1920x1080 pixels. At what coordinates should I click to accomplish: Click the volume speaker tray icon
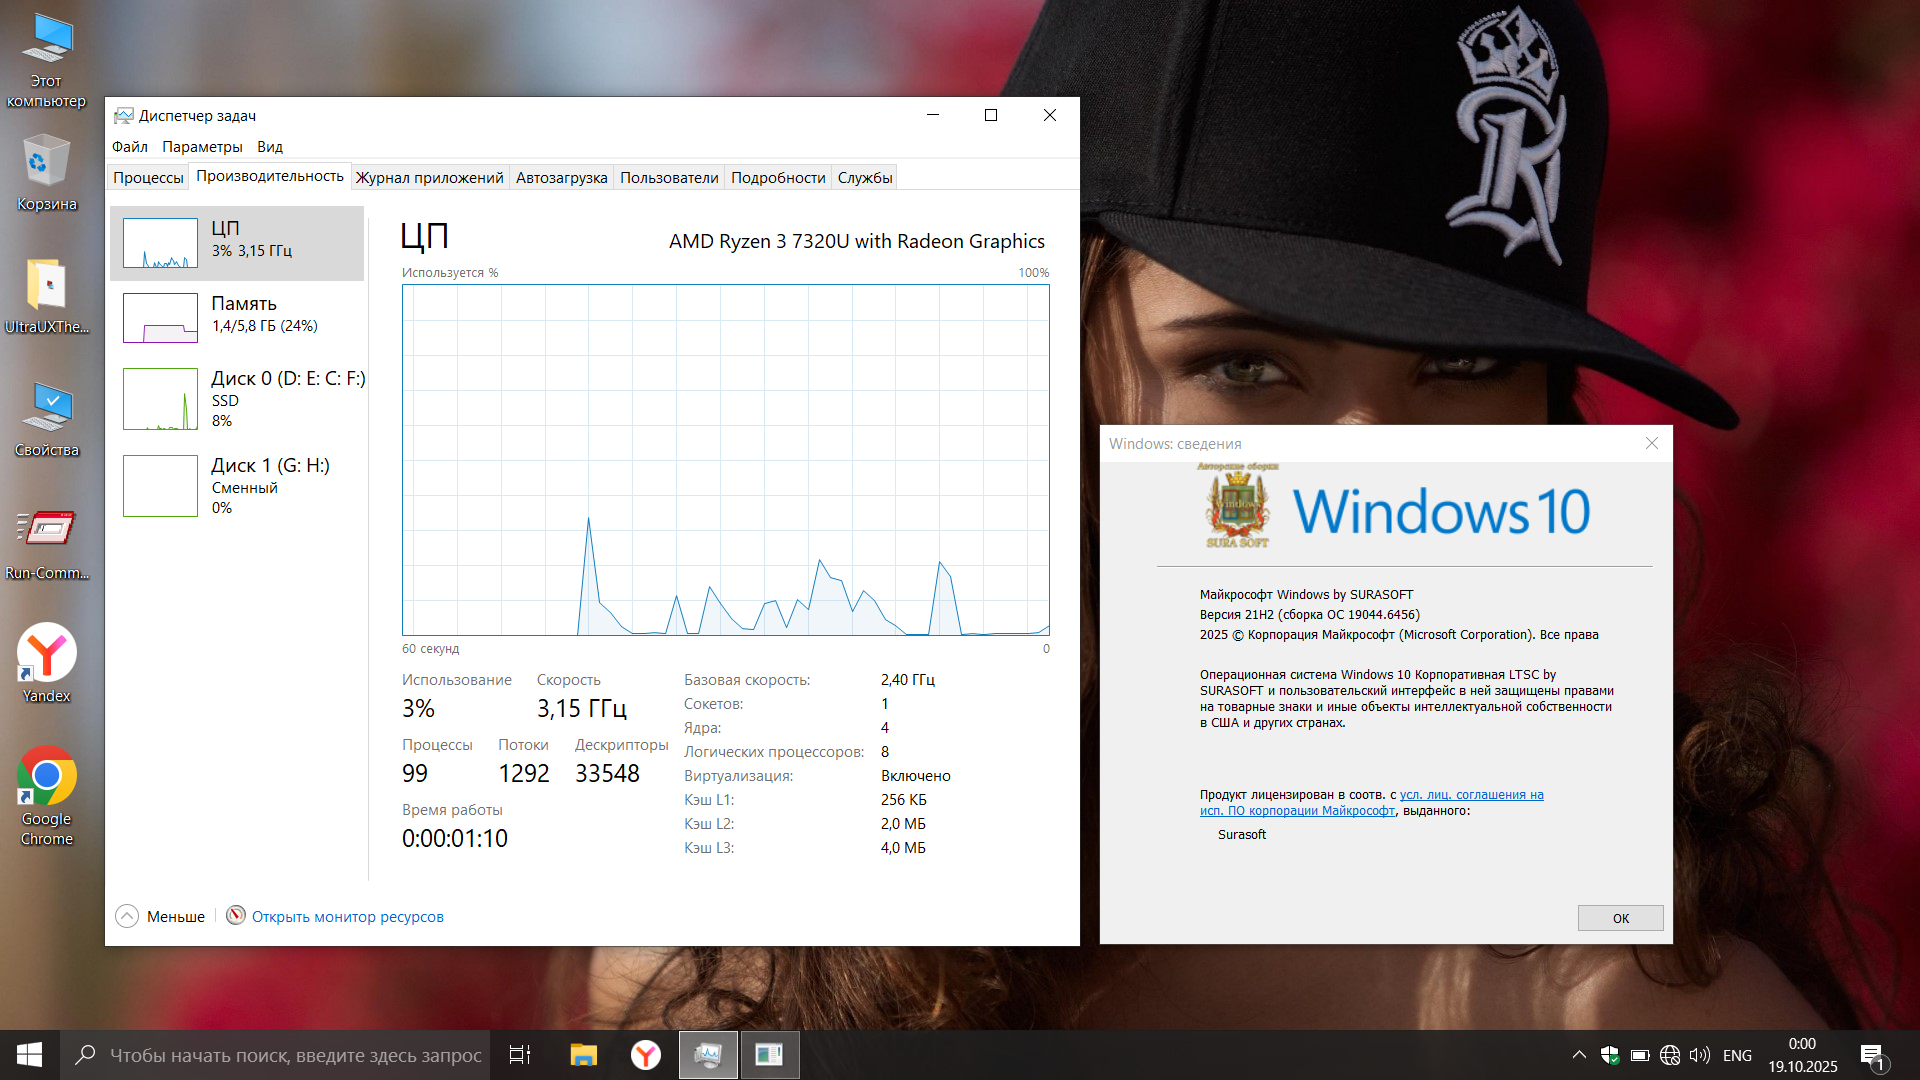tap(1699, 1055)
